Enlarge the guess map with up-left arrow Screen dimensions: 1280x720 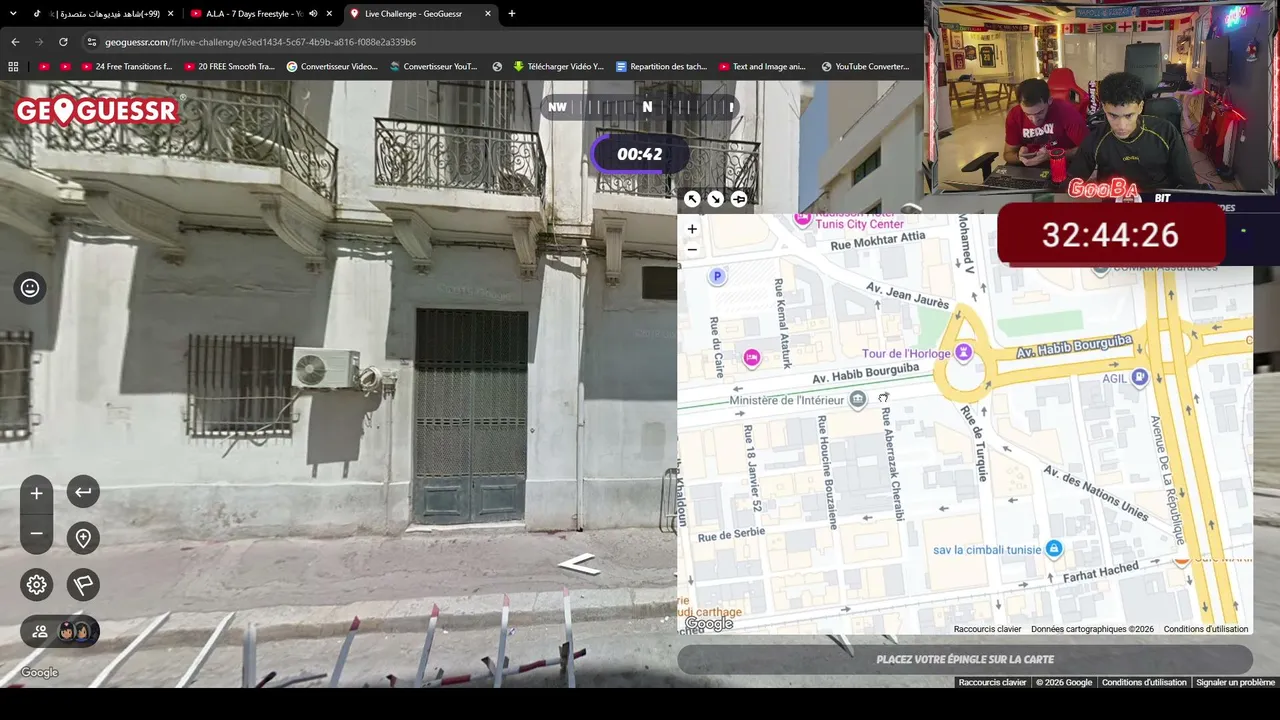[x=692, y=199]
